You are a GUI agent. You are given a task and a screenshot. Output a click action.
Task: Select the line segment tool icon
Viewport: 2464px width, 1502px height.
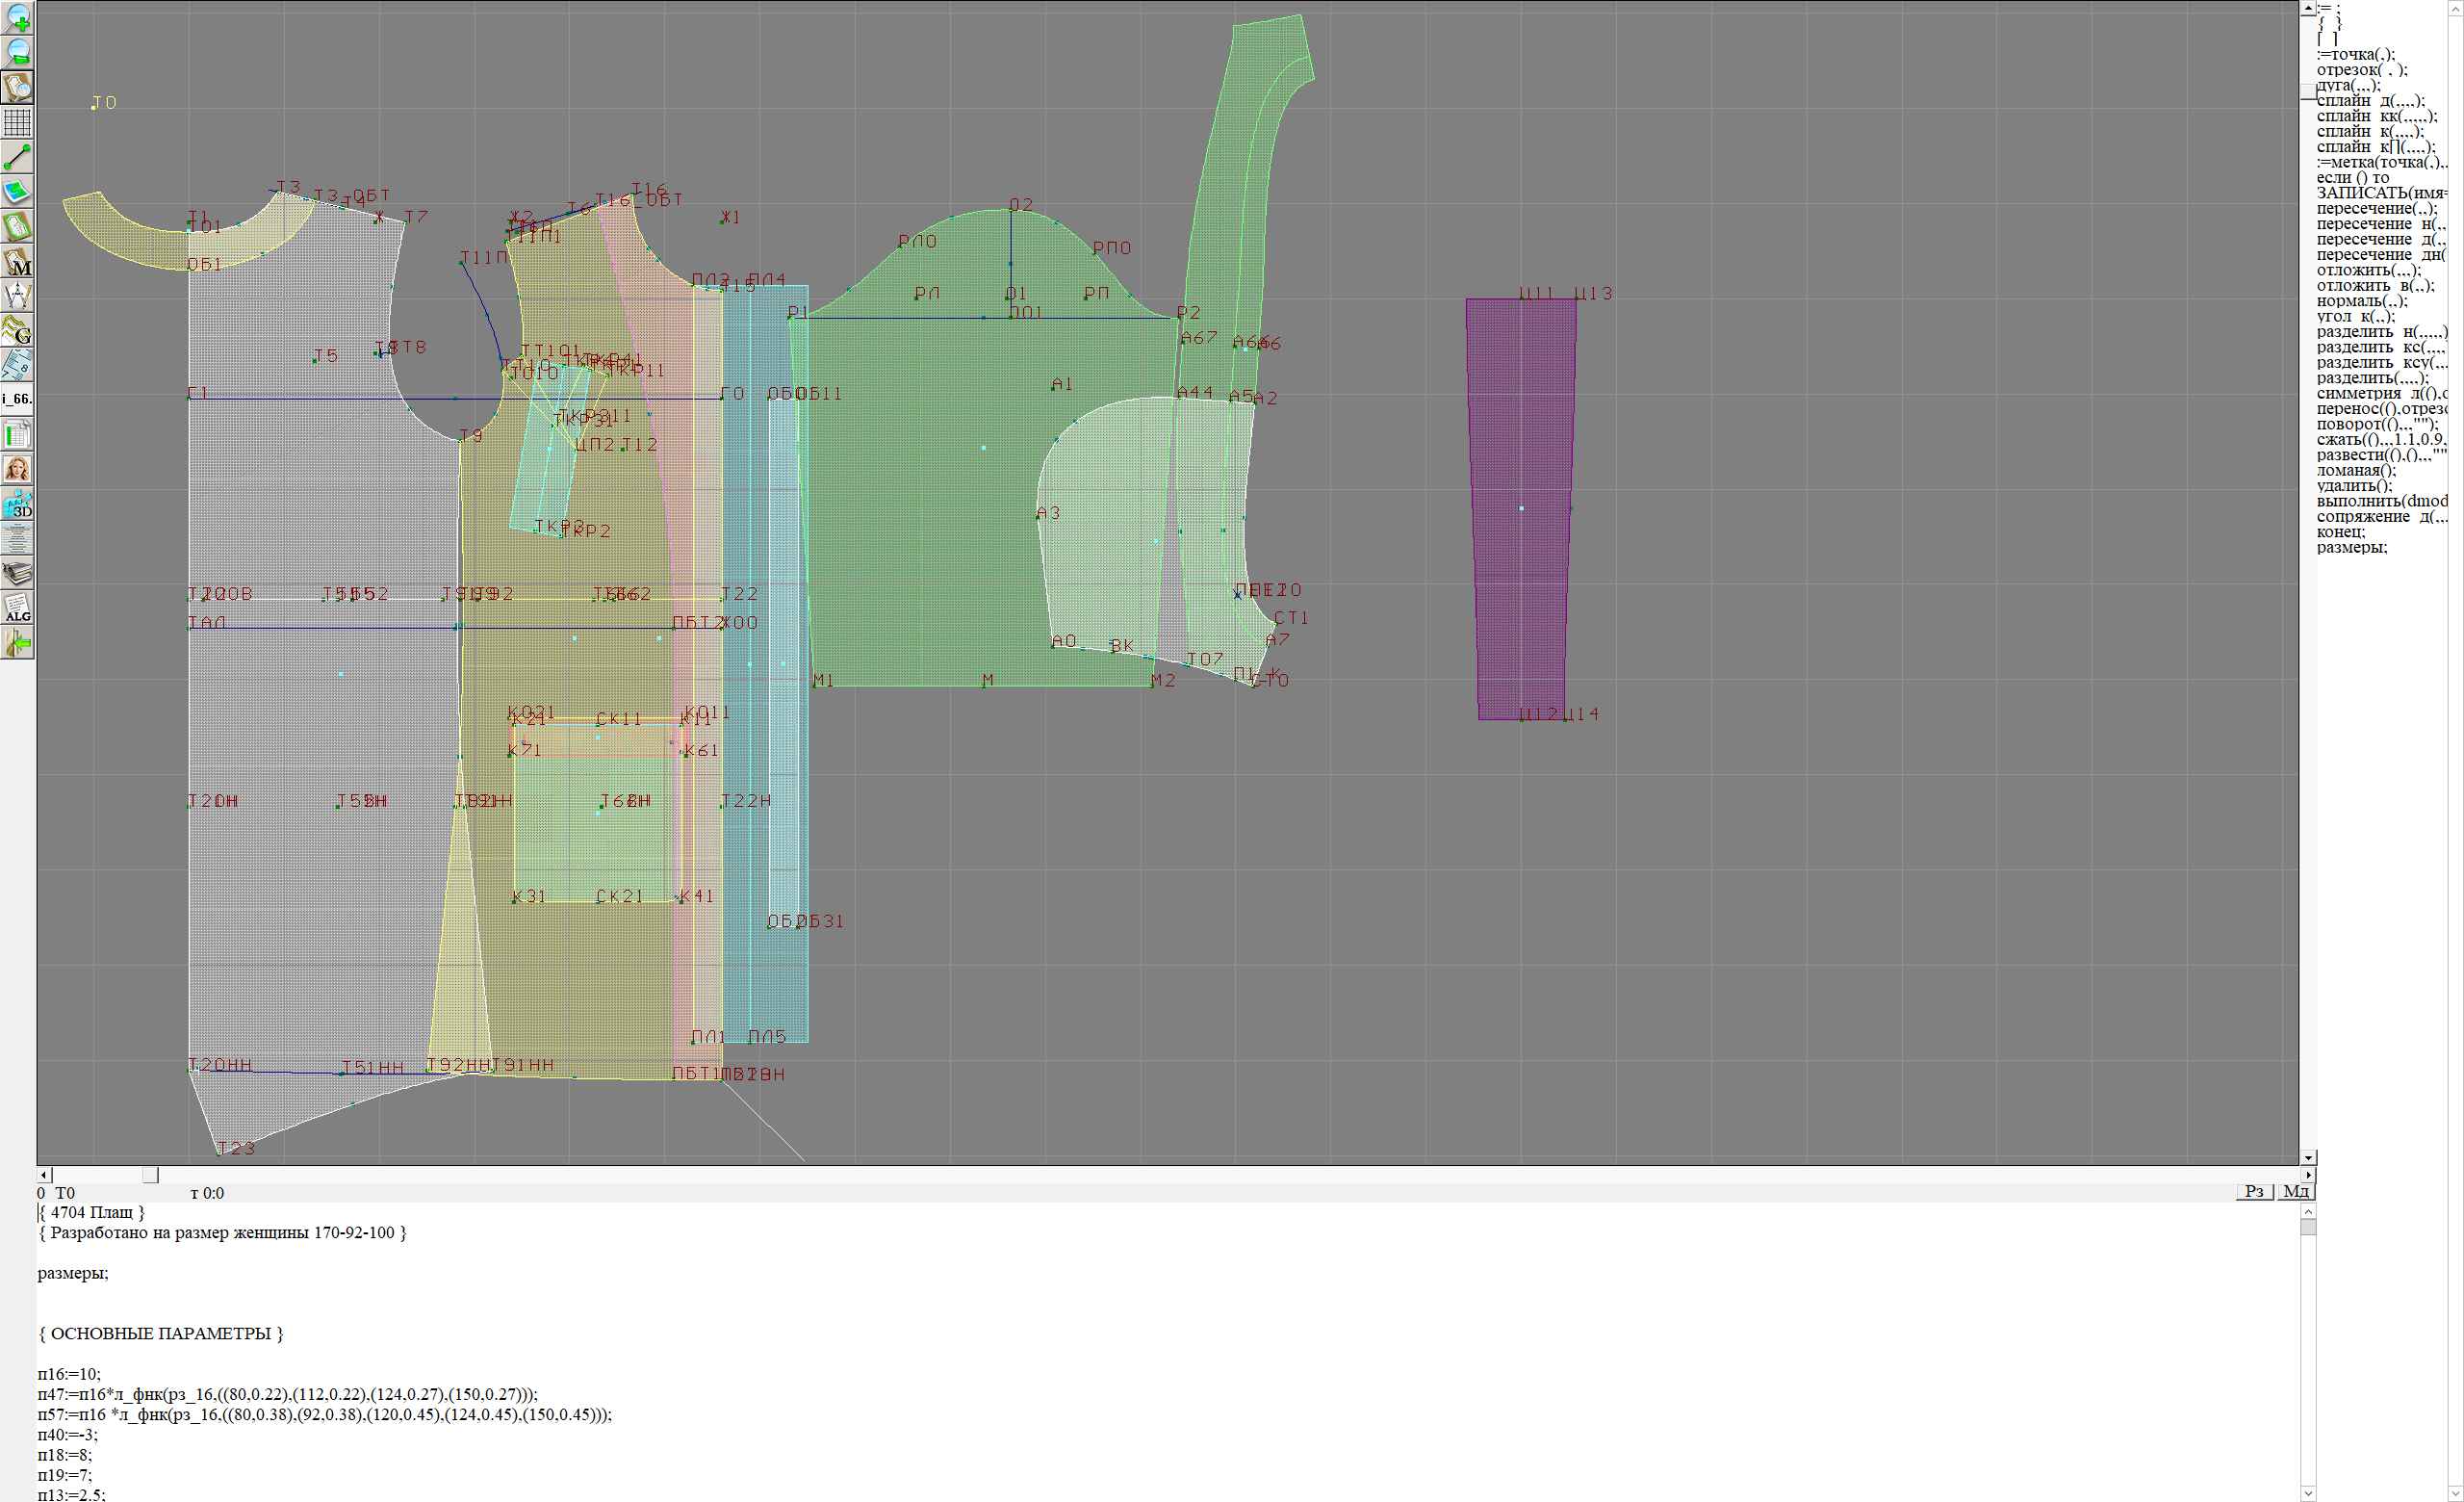click(18, 157)
